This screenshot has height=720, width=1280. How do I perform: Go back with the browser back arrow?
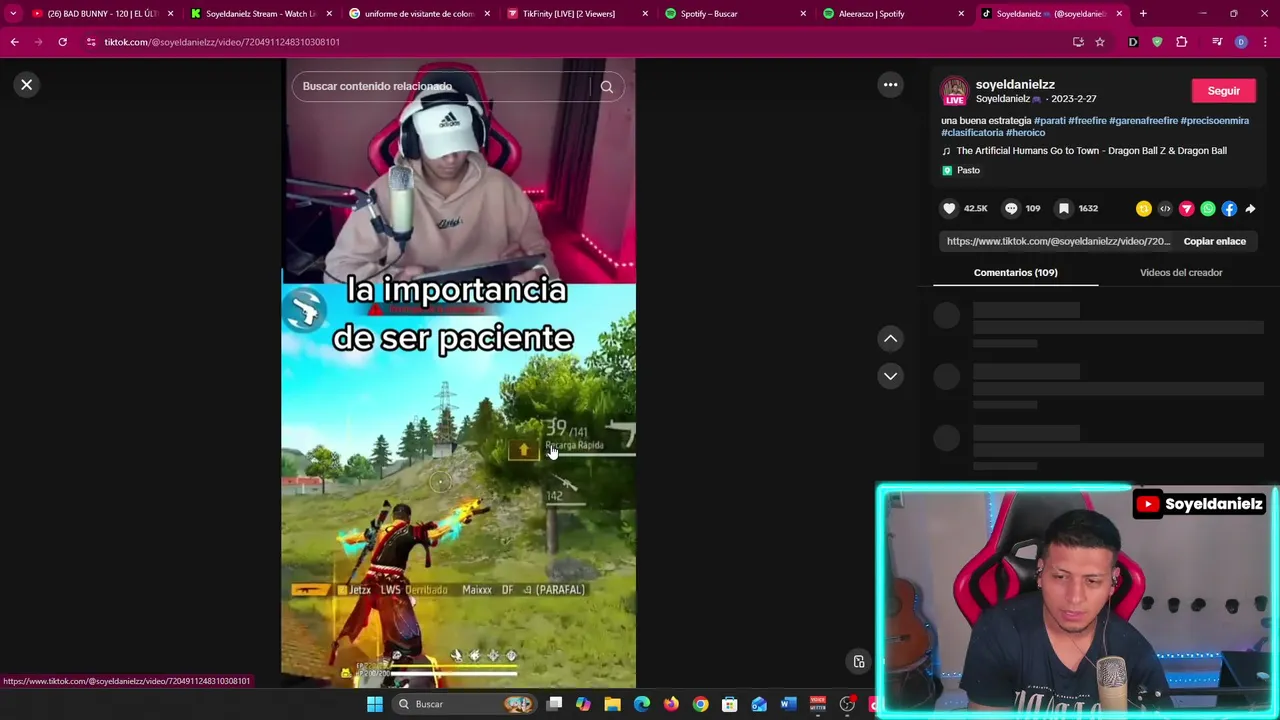[x=14, y=42]
